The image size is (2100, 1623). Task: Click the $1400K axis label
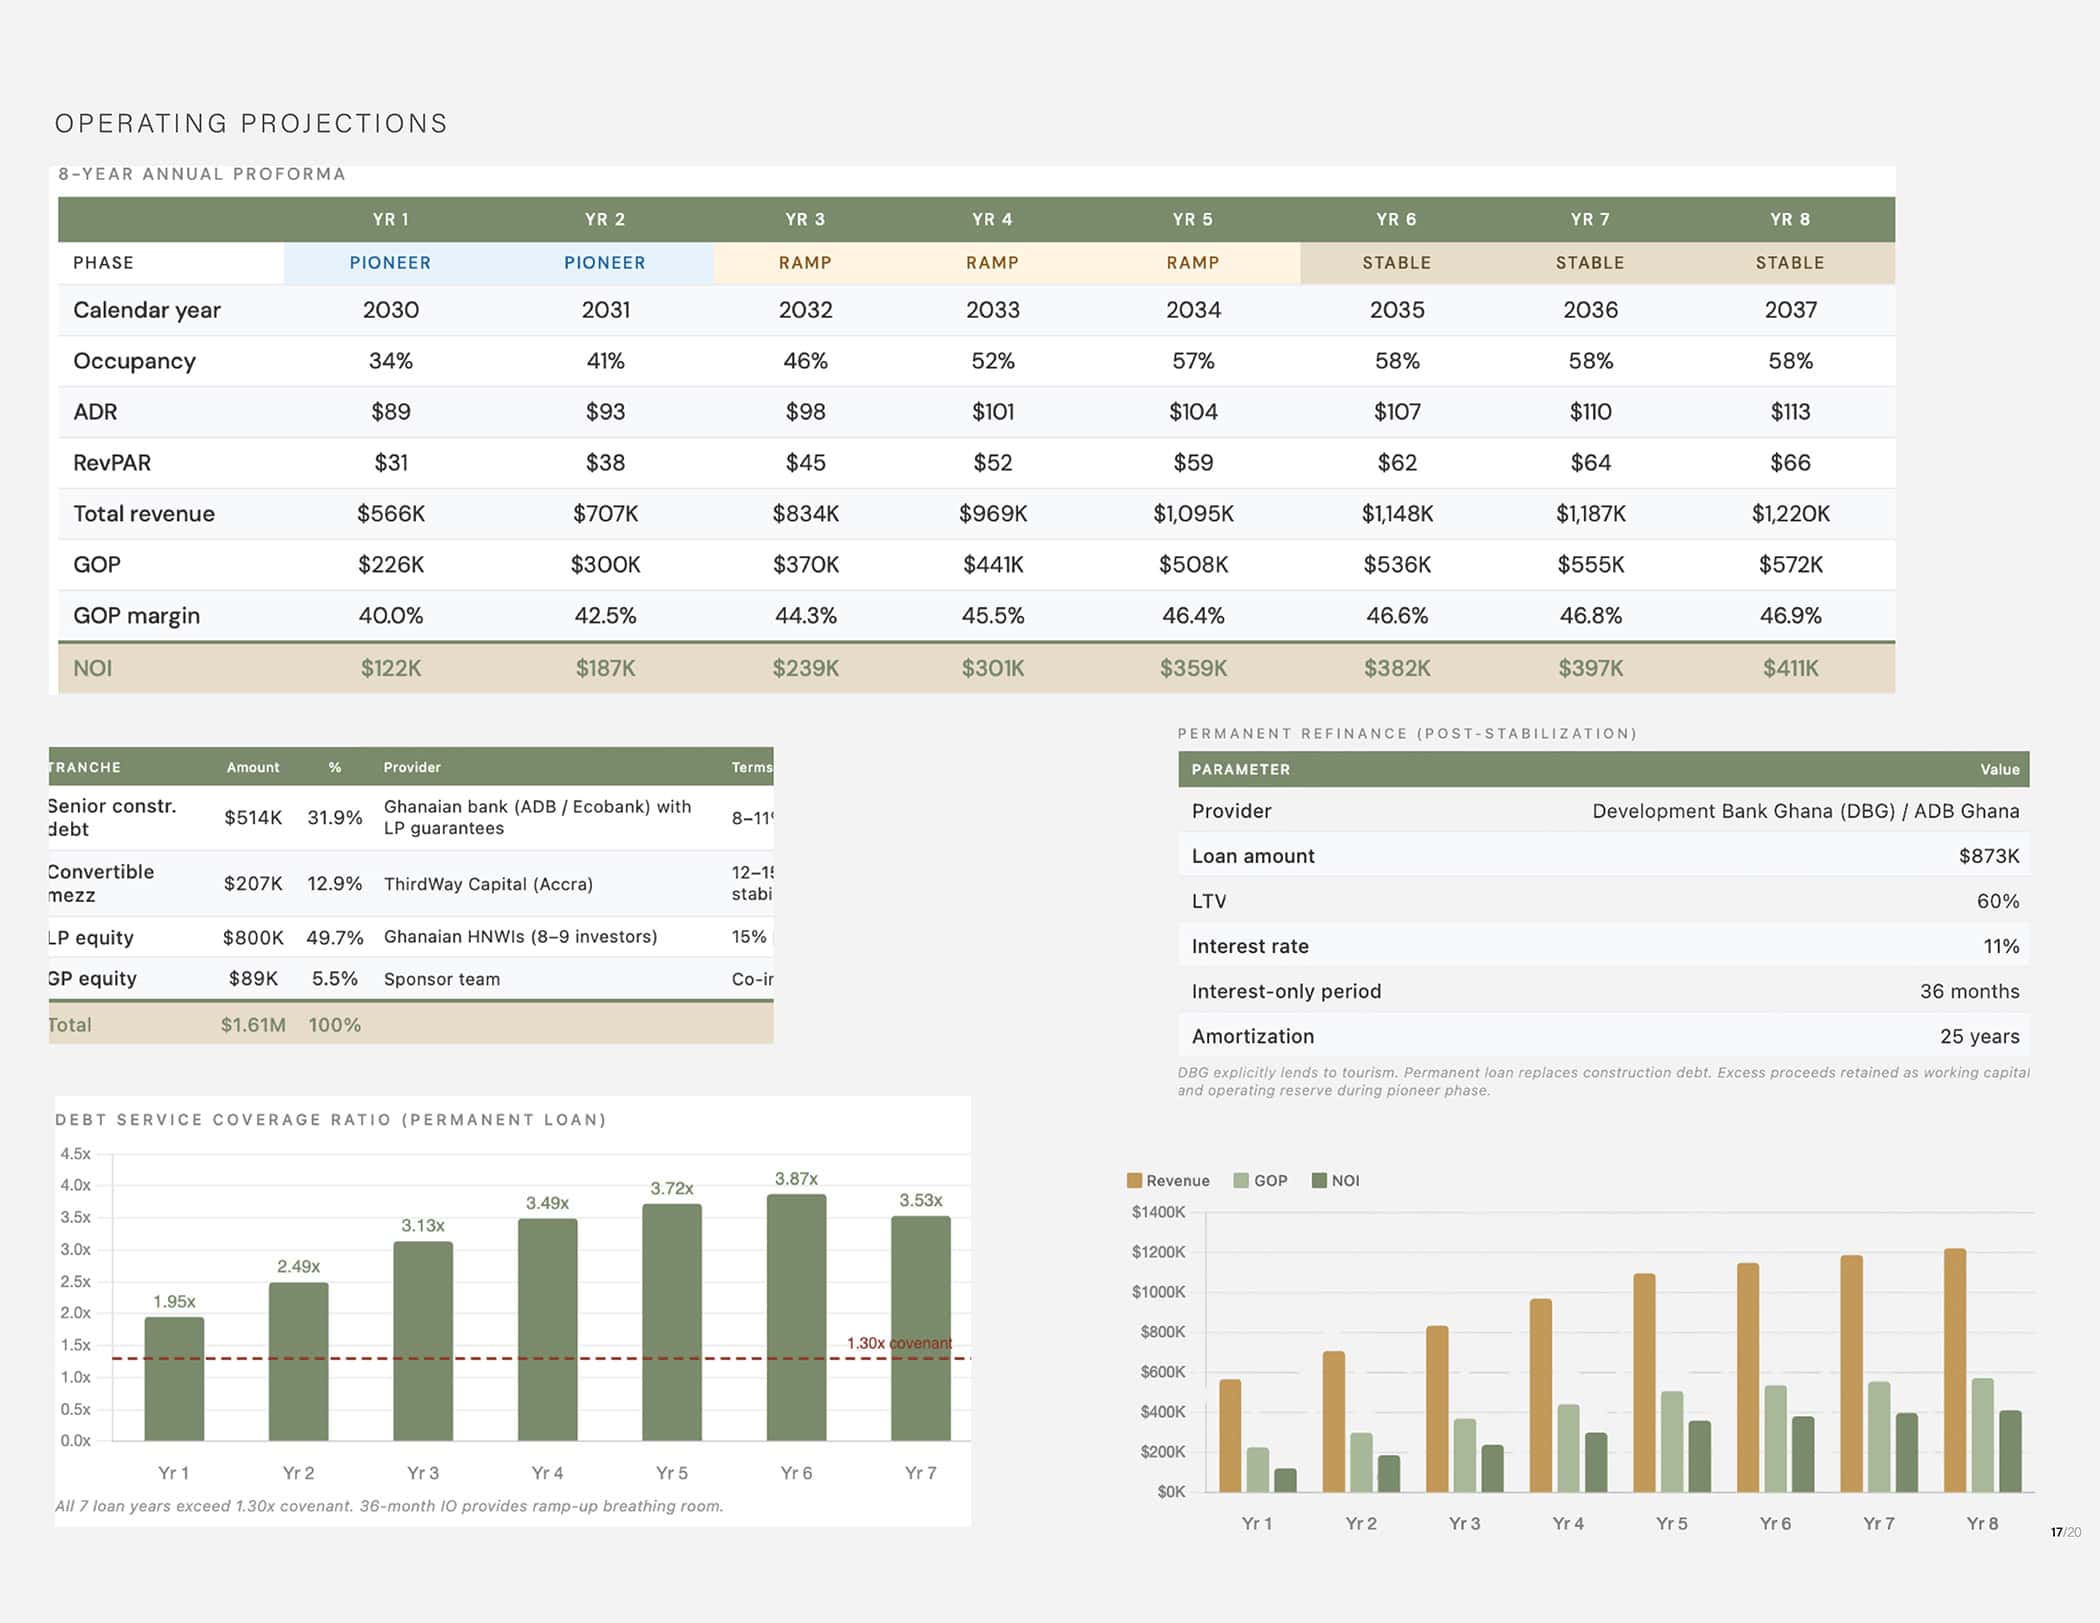click(1158, 1212)
